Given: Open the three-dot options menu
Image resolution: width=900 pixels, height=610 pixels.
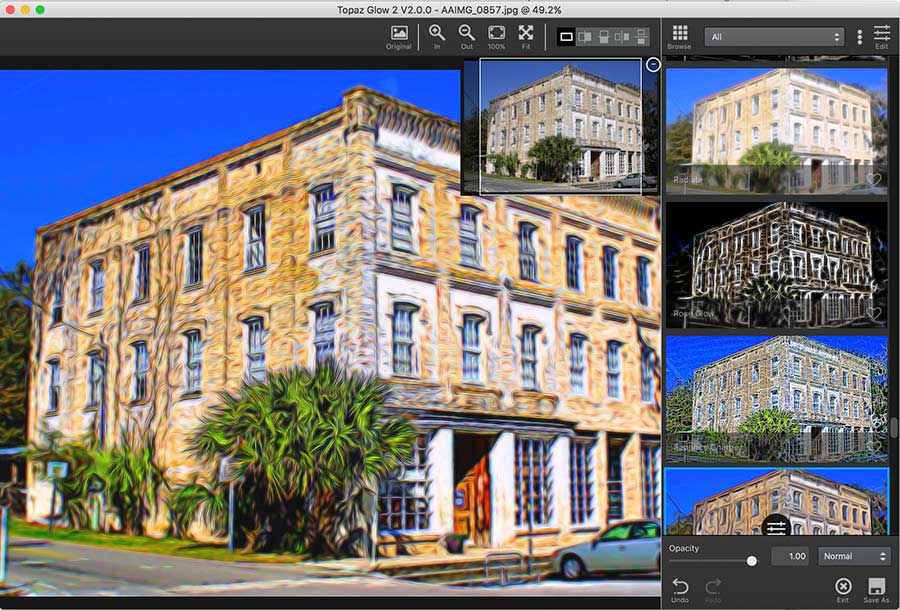Looking at the screenshot, I should coord(859,37).
